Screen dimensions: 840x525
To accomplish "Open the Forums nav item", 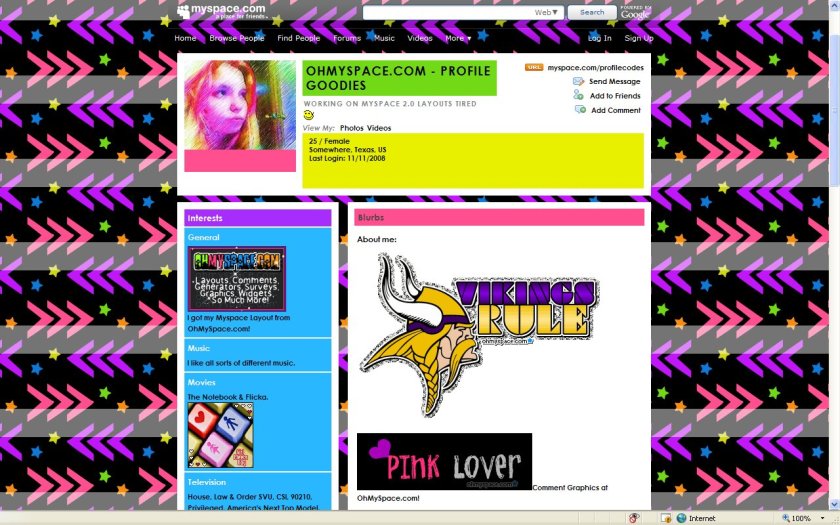I will [347, 38].
